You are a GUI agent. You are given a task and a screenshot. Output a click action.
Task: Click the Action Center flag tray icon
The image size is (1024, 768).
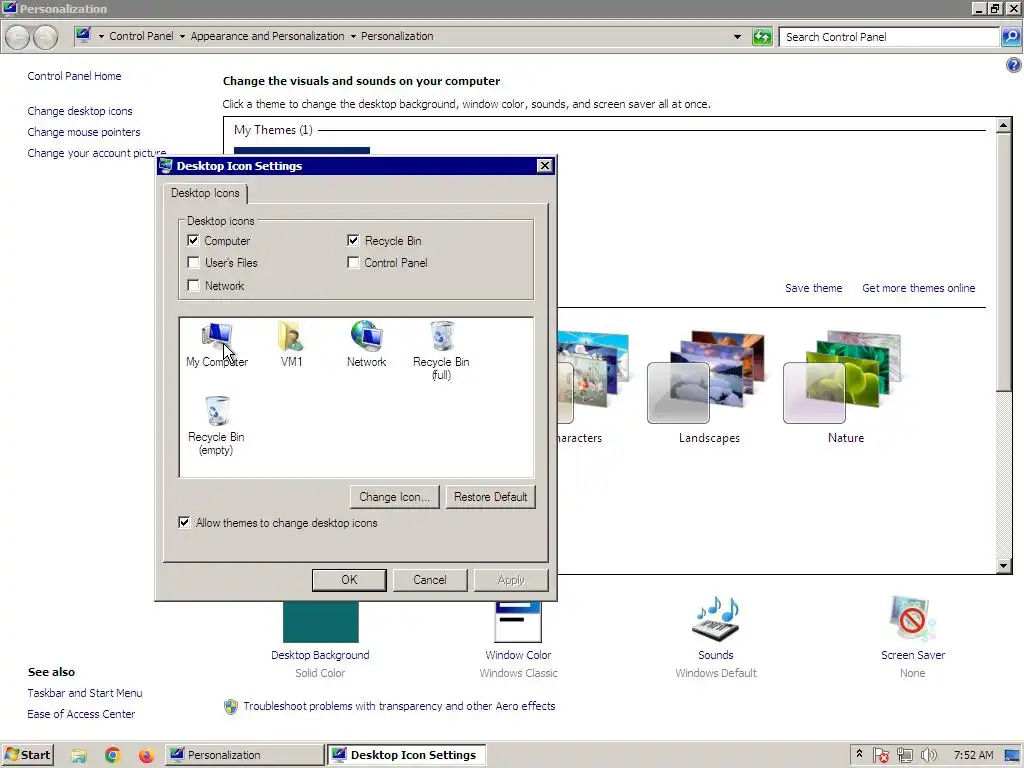(x=880, y=756)
